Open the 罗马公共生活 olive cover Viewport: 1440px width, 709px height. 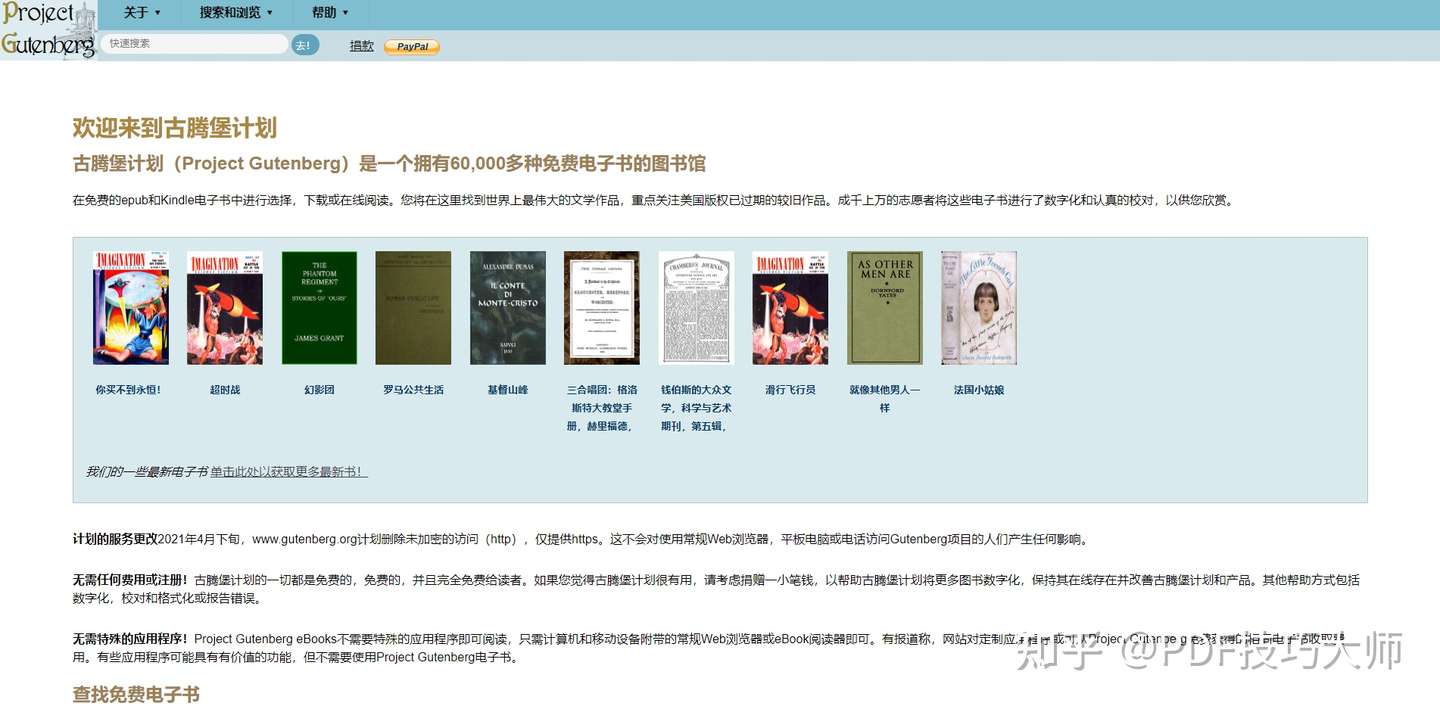(413, 308)
